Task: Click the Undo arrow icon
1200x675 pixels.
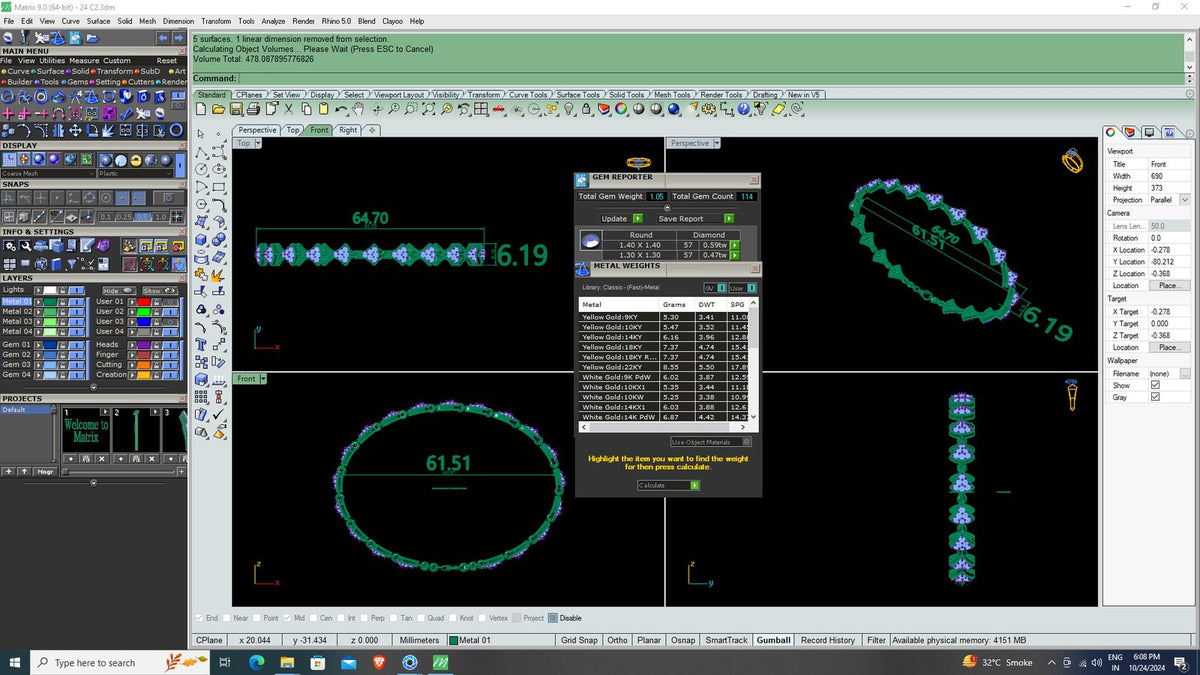Action: [341, 108]
